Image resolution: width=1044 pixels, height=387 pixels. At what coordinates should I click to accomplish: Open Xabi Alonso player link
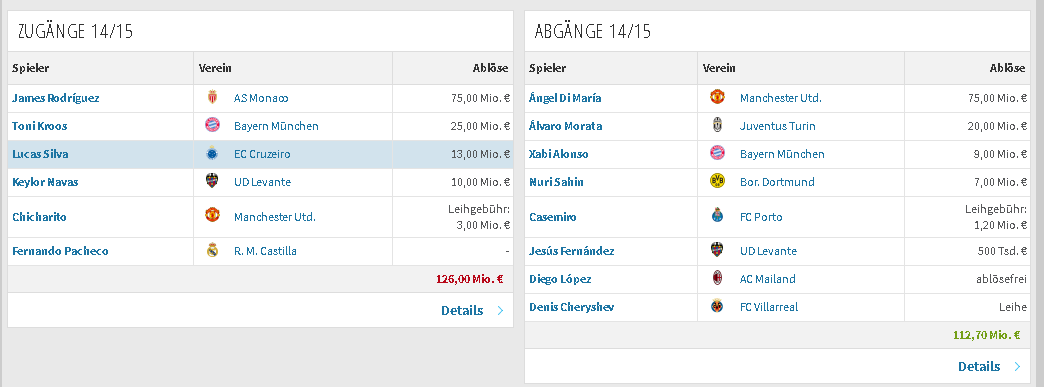(x=559, y=154)
